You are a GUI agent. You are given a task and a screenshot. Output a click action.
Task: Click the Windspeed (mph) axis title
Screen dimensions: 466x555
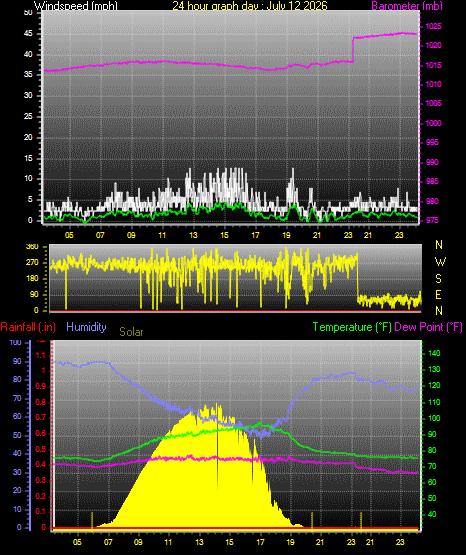76,5
